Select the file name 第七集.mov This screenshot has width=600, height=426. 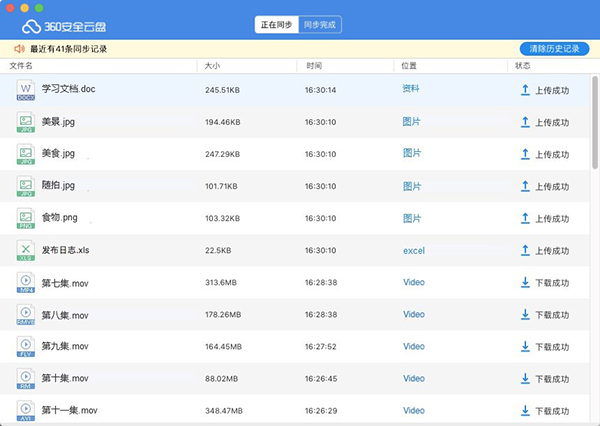(x=65, y=283)
